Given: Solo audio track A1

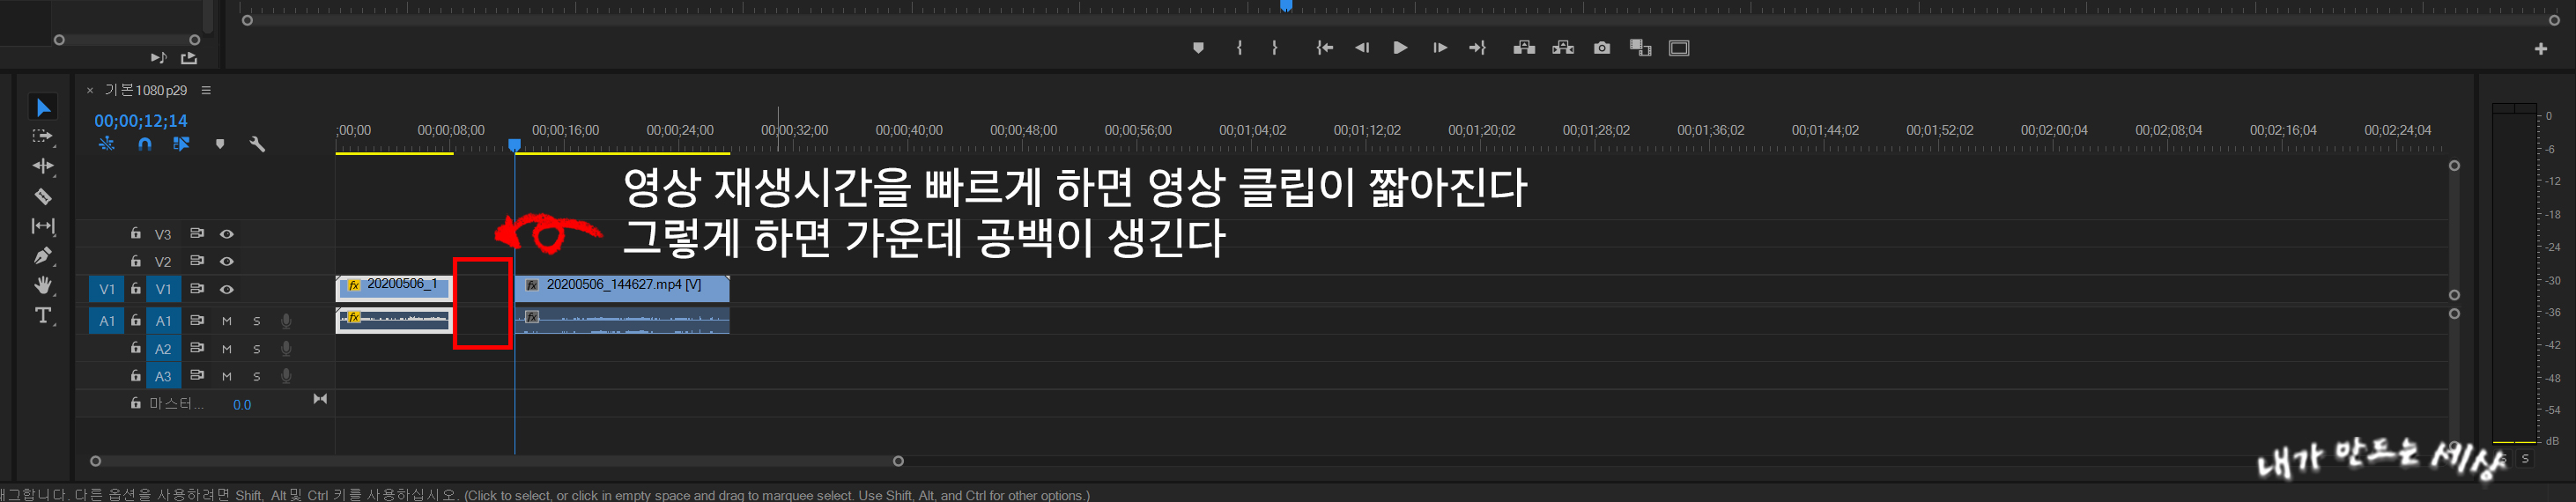Looking at the screenshot, I should coord(257,321).
